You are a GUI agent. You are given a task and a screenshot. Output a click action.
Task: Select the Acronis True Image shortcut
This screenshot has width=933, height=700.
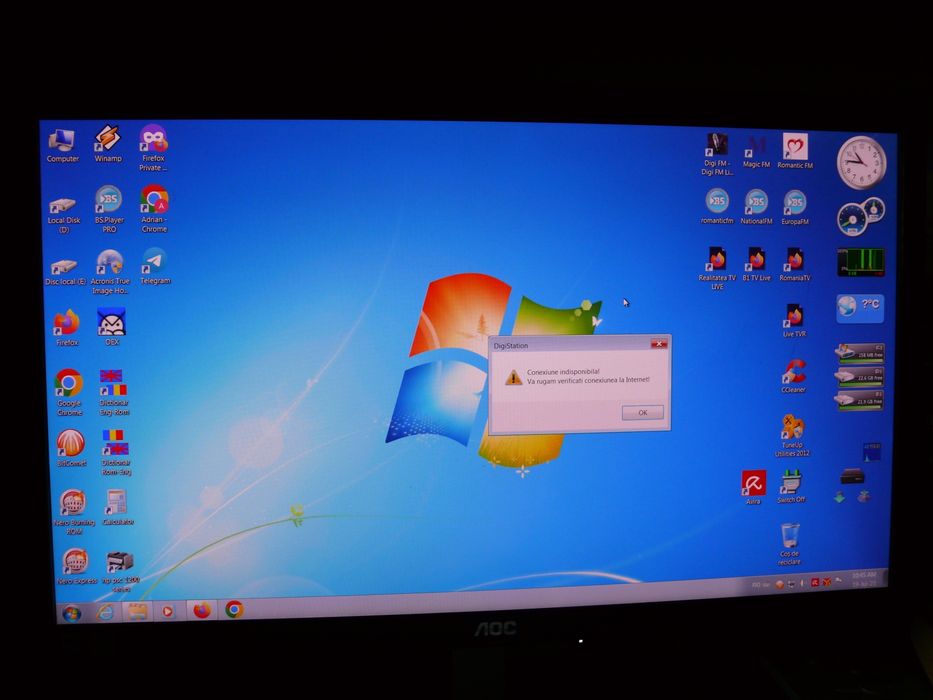(x=110, y=272)
